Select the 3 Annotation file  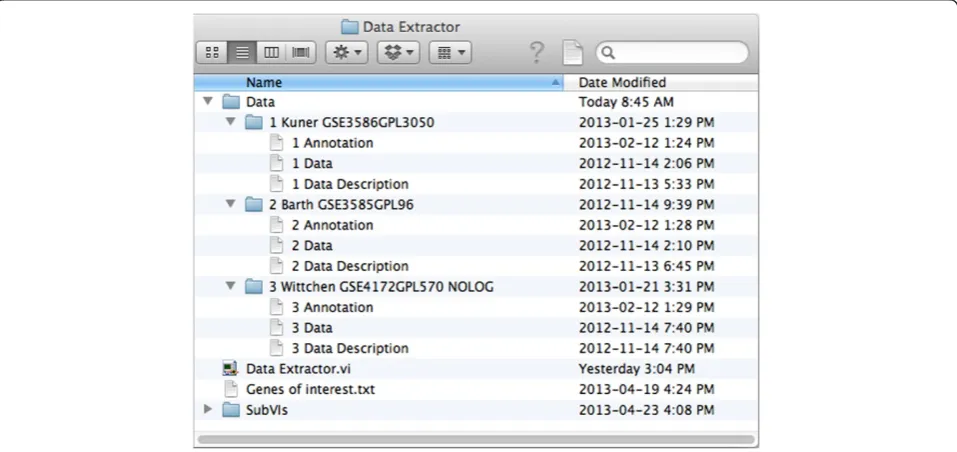pos(332,307)
